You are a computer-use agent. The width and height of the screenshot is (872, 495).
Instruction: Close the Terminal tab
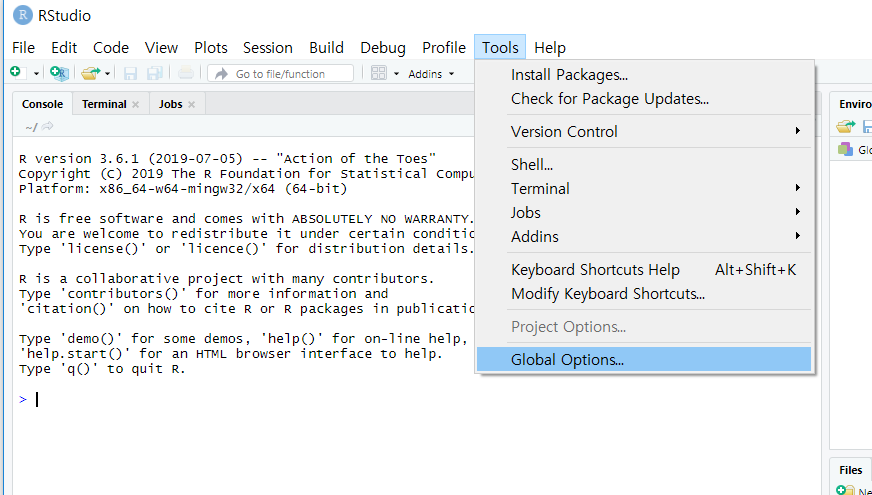tap(135, 105)
